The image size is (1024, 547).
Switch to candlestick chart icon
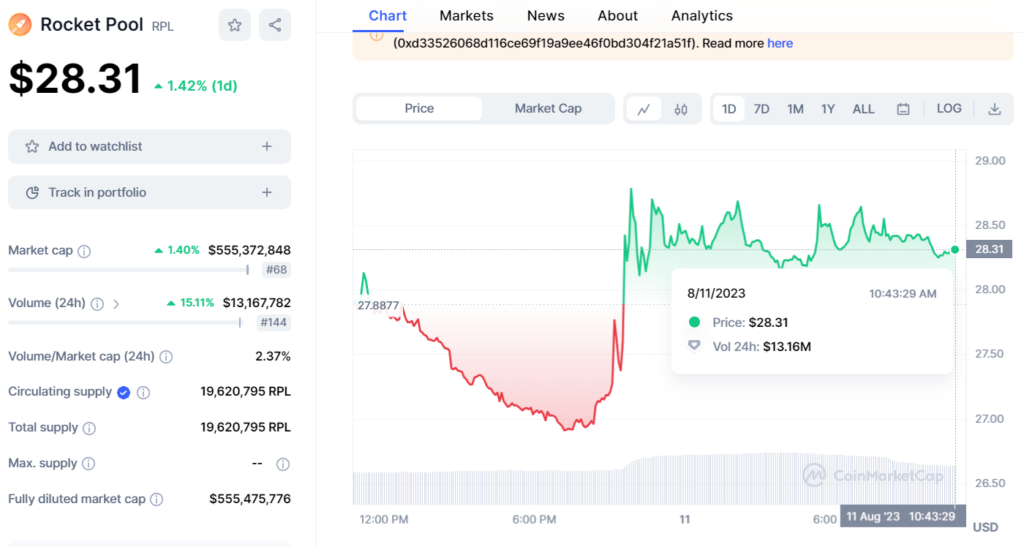(681, 109)
